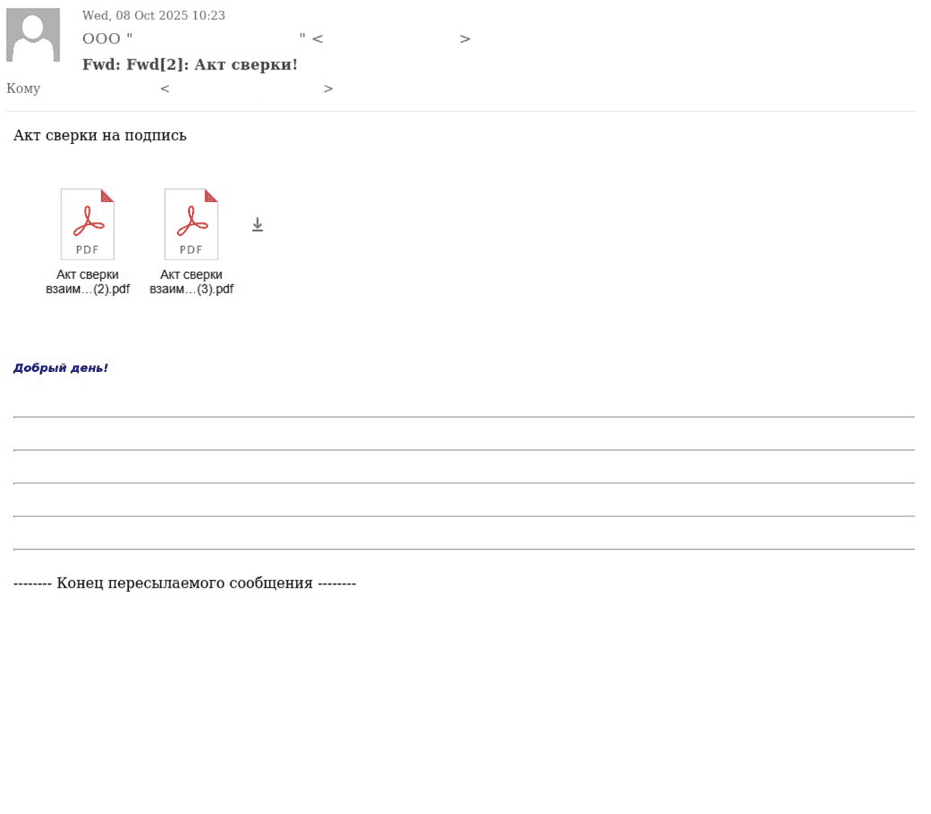
Task: Click the file name "Акт сверки взаим…(3).pdf"
Action: 191,282
